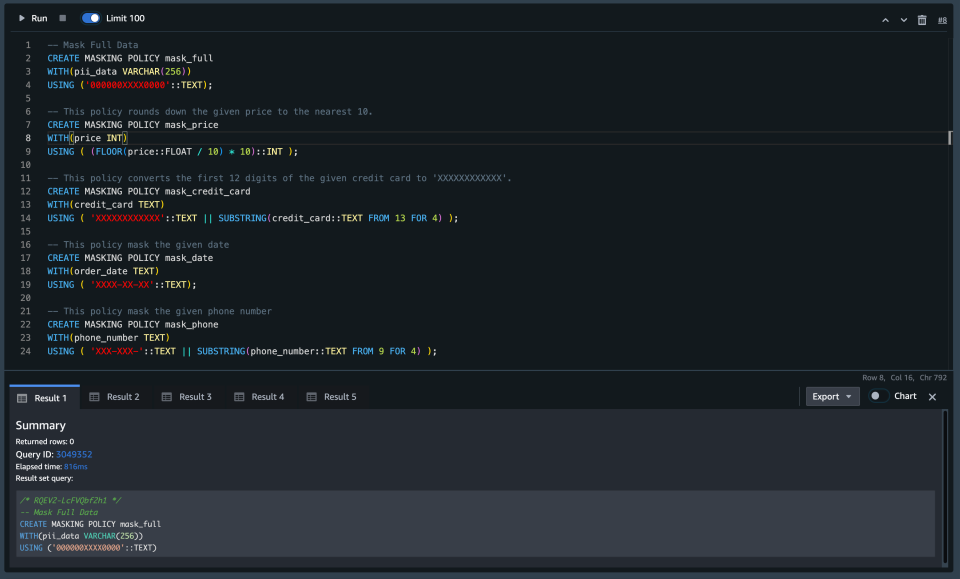This screenshot has height=579, width=960.
Task: Move cell up with the up chevron
Action: tap(885, 20)
